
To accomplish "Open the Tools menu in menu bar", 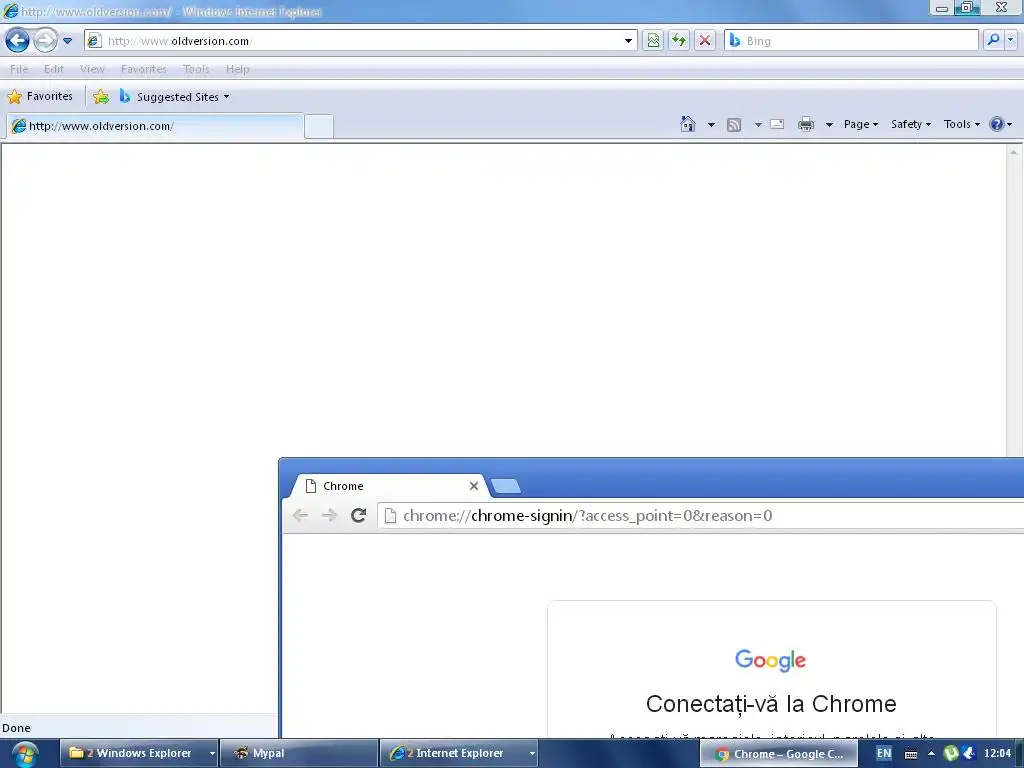I will click(x=196, y=69).
